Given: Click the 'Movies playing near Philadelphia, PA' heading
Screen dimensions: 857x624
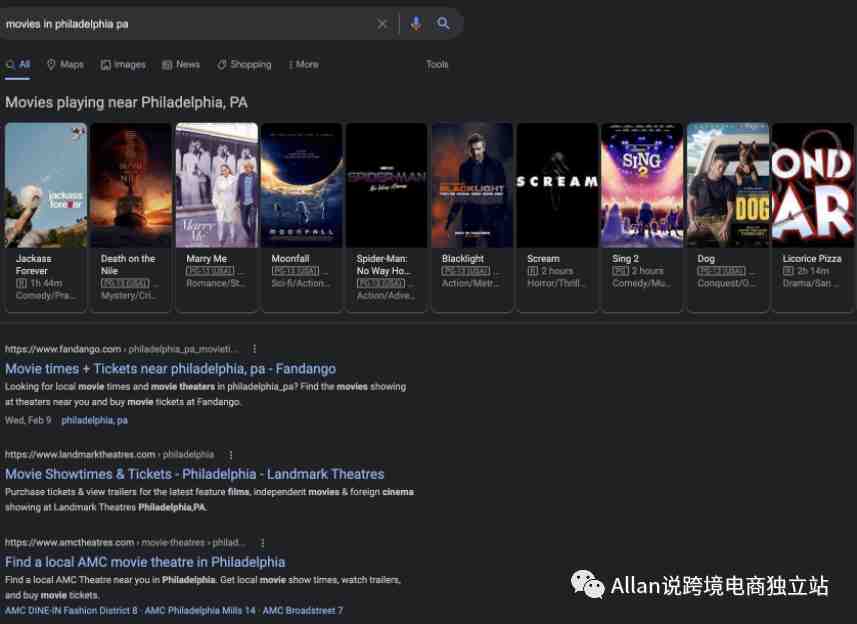Looking at the screenshot, I should click(x=126, y=103).
